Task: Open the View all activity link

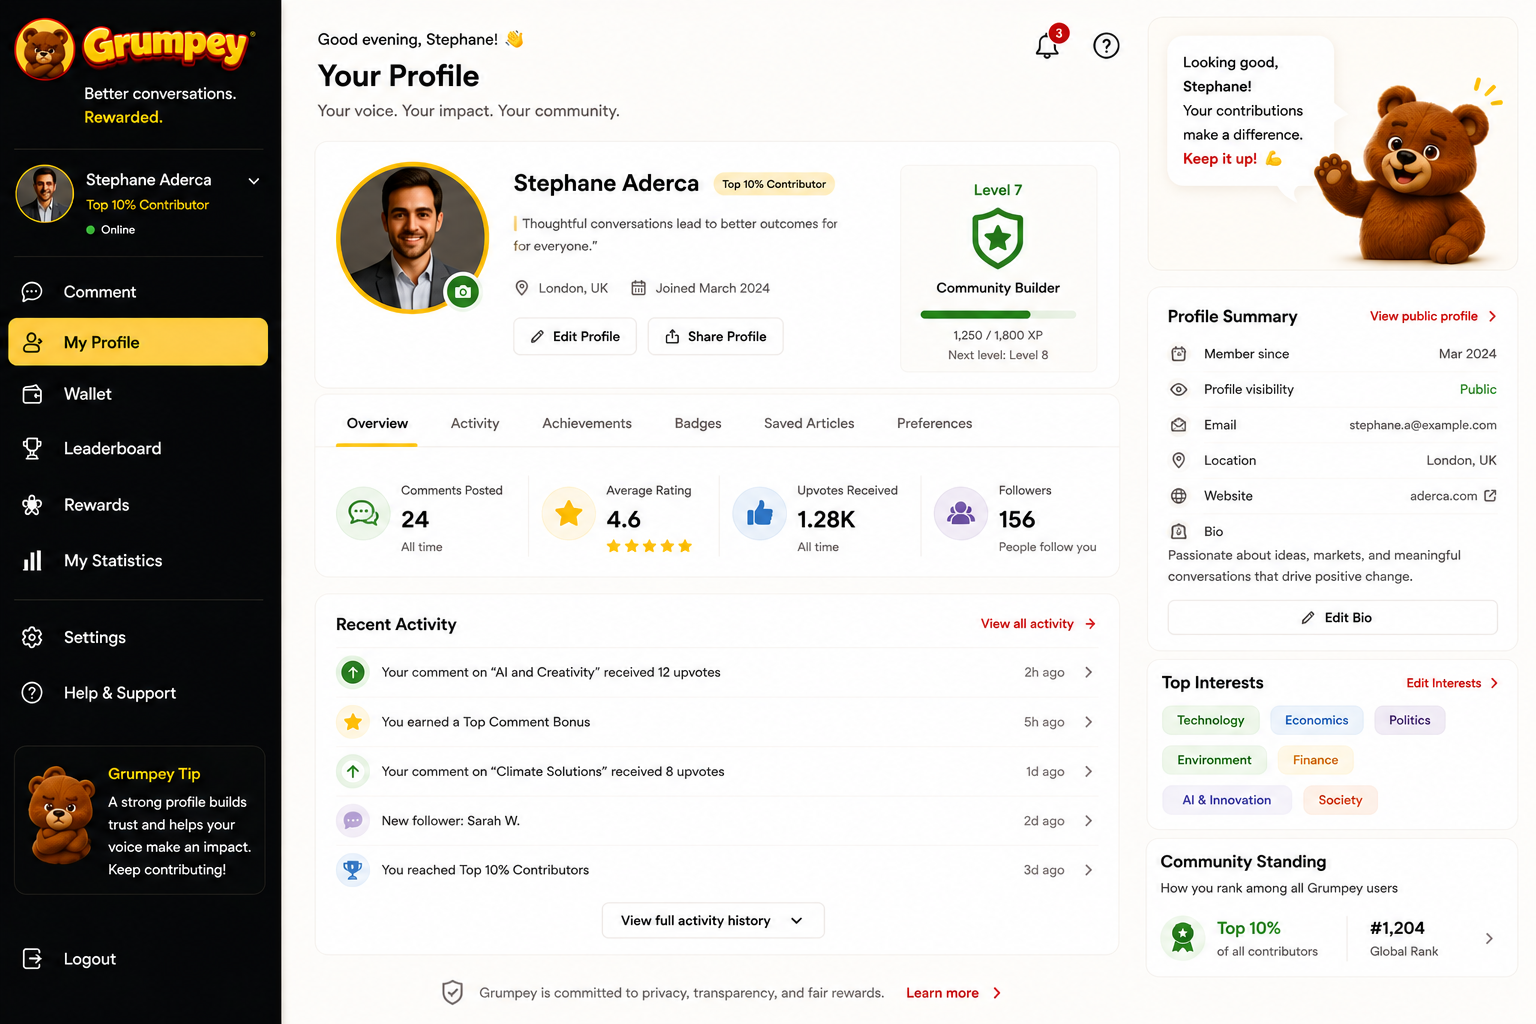Action: point(1038,624)
